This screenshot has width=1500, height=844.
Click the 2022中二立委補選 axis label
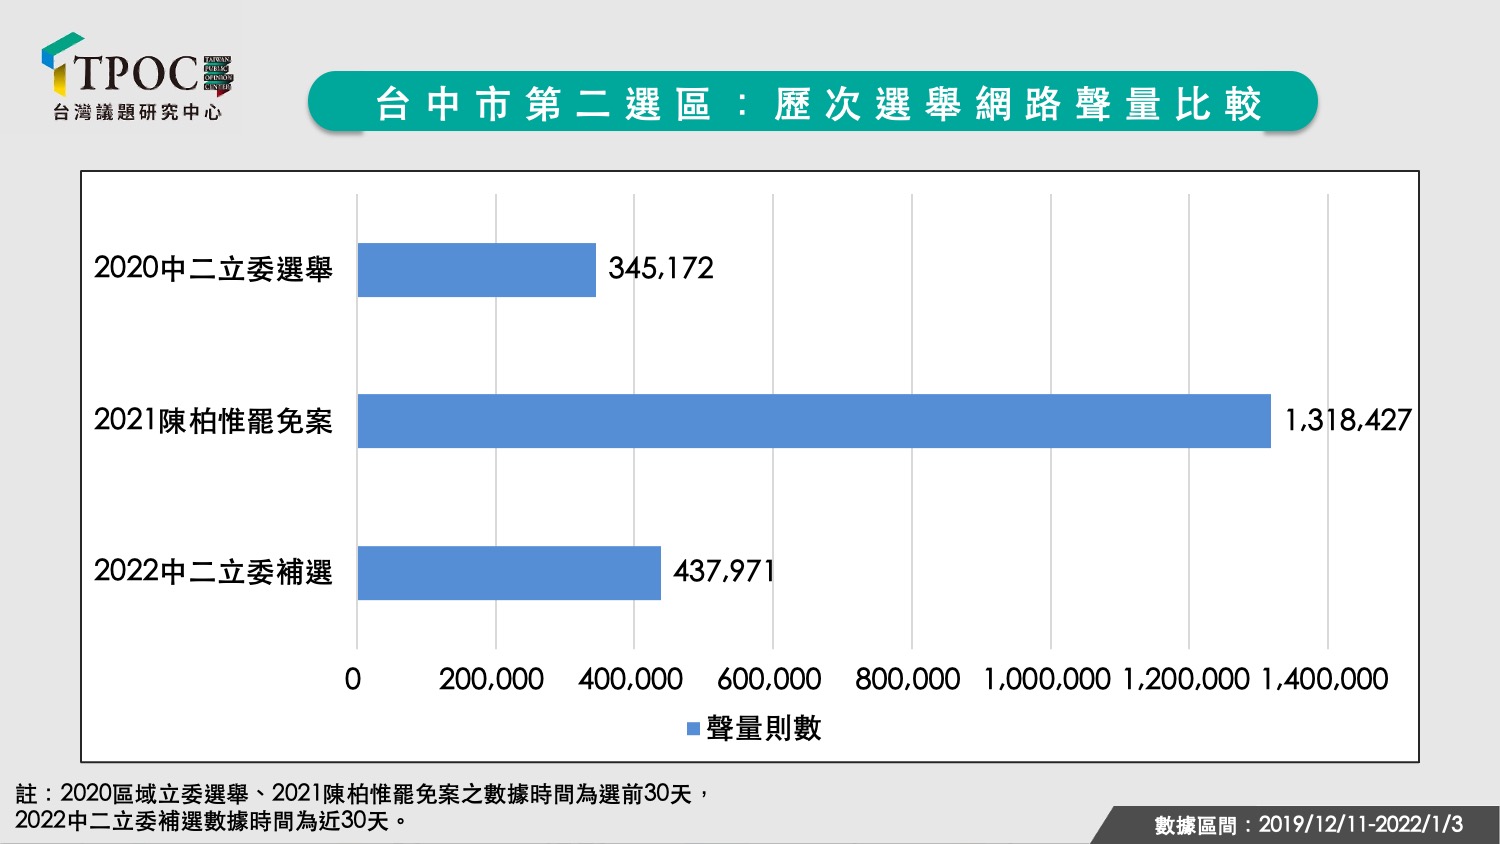coord(213,572)
